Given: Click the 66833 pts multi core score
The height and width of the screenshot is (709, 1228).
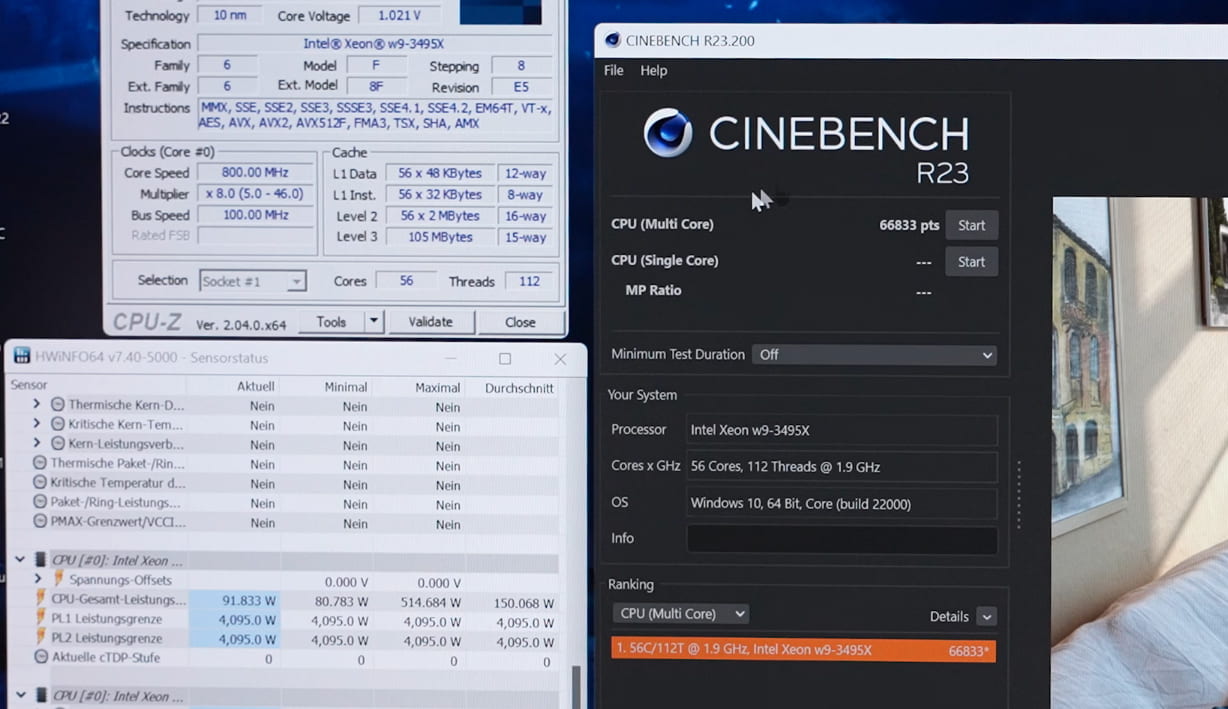Looking at the screenshot, I should (909, 225).
